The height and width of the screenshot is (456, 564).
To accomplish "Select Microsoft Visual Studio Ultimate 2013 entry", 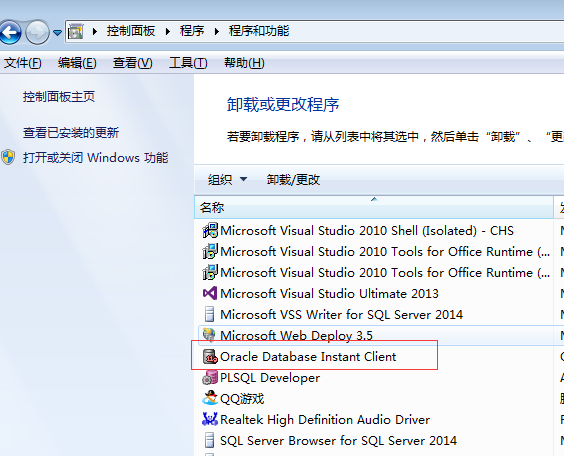I will 329,293.
